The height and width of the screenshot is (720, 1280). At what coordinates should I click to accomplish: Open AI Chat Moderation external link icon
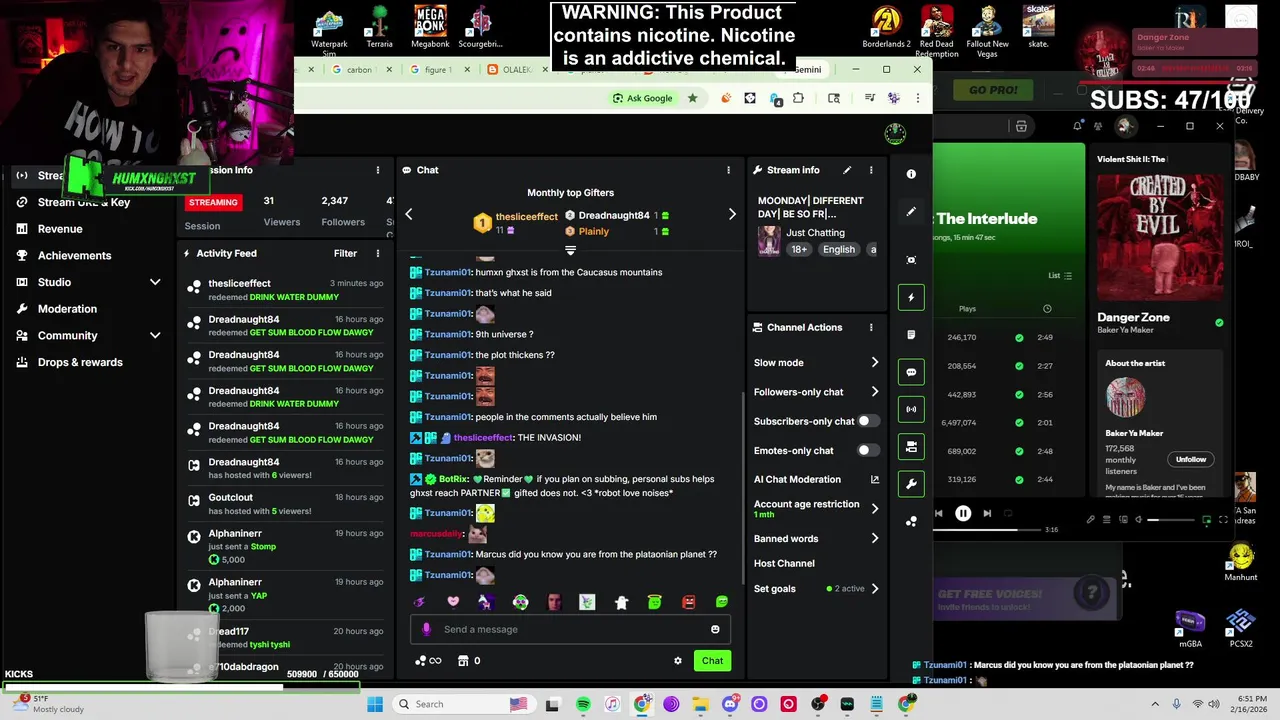(x=875, y=480)
